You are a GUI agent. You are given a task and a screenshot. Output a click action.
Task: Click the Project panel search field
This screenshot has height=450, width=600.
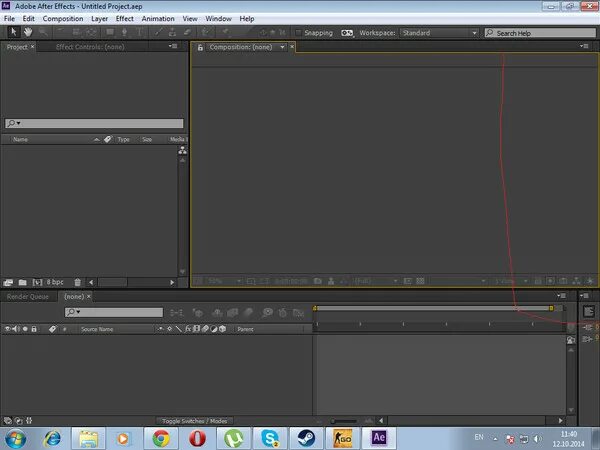[x=94, y=123]
